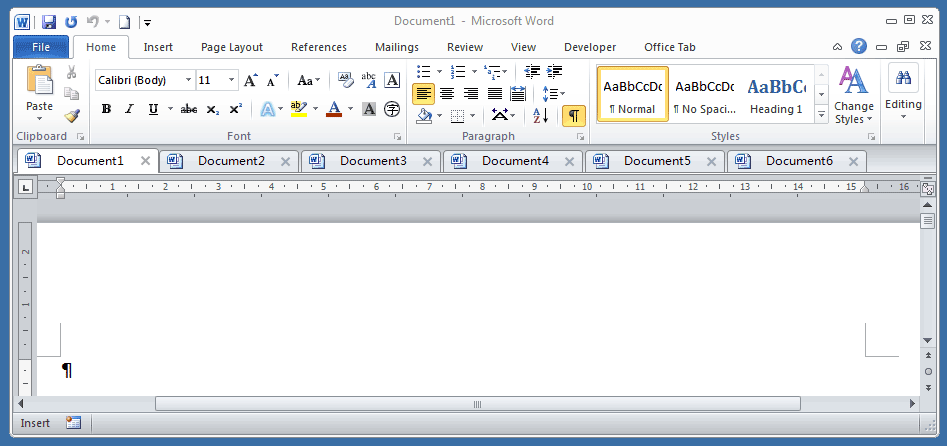
Task: Toggle Strikethrough formatting
Action: pos(189,109)
